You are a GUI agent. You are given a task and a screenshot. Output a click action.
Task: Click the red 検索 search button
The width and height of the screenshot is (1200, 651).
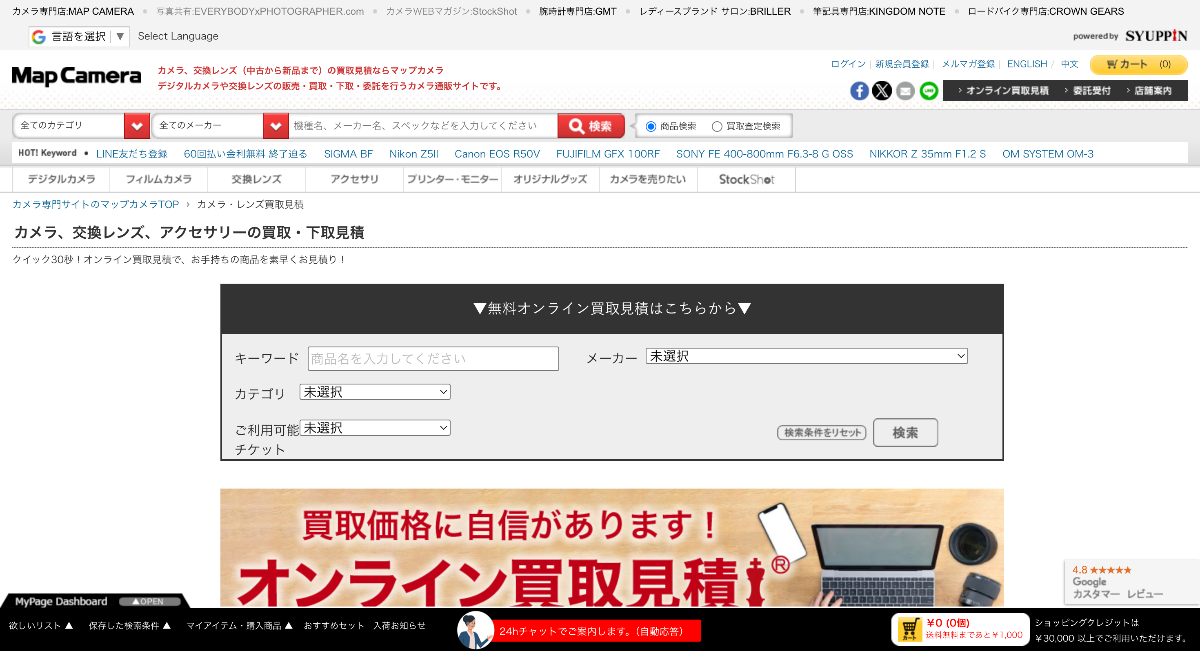click(x=591, y=126)
